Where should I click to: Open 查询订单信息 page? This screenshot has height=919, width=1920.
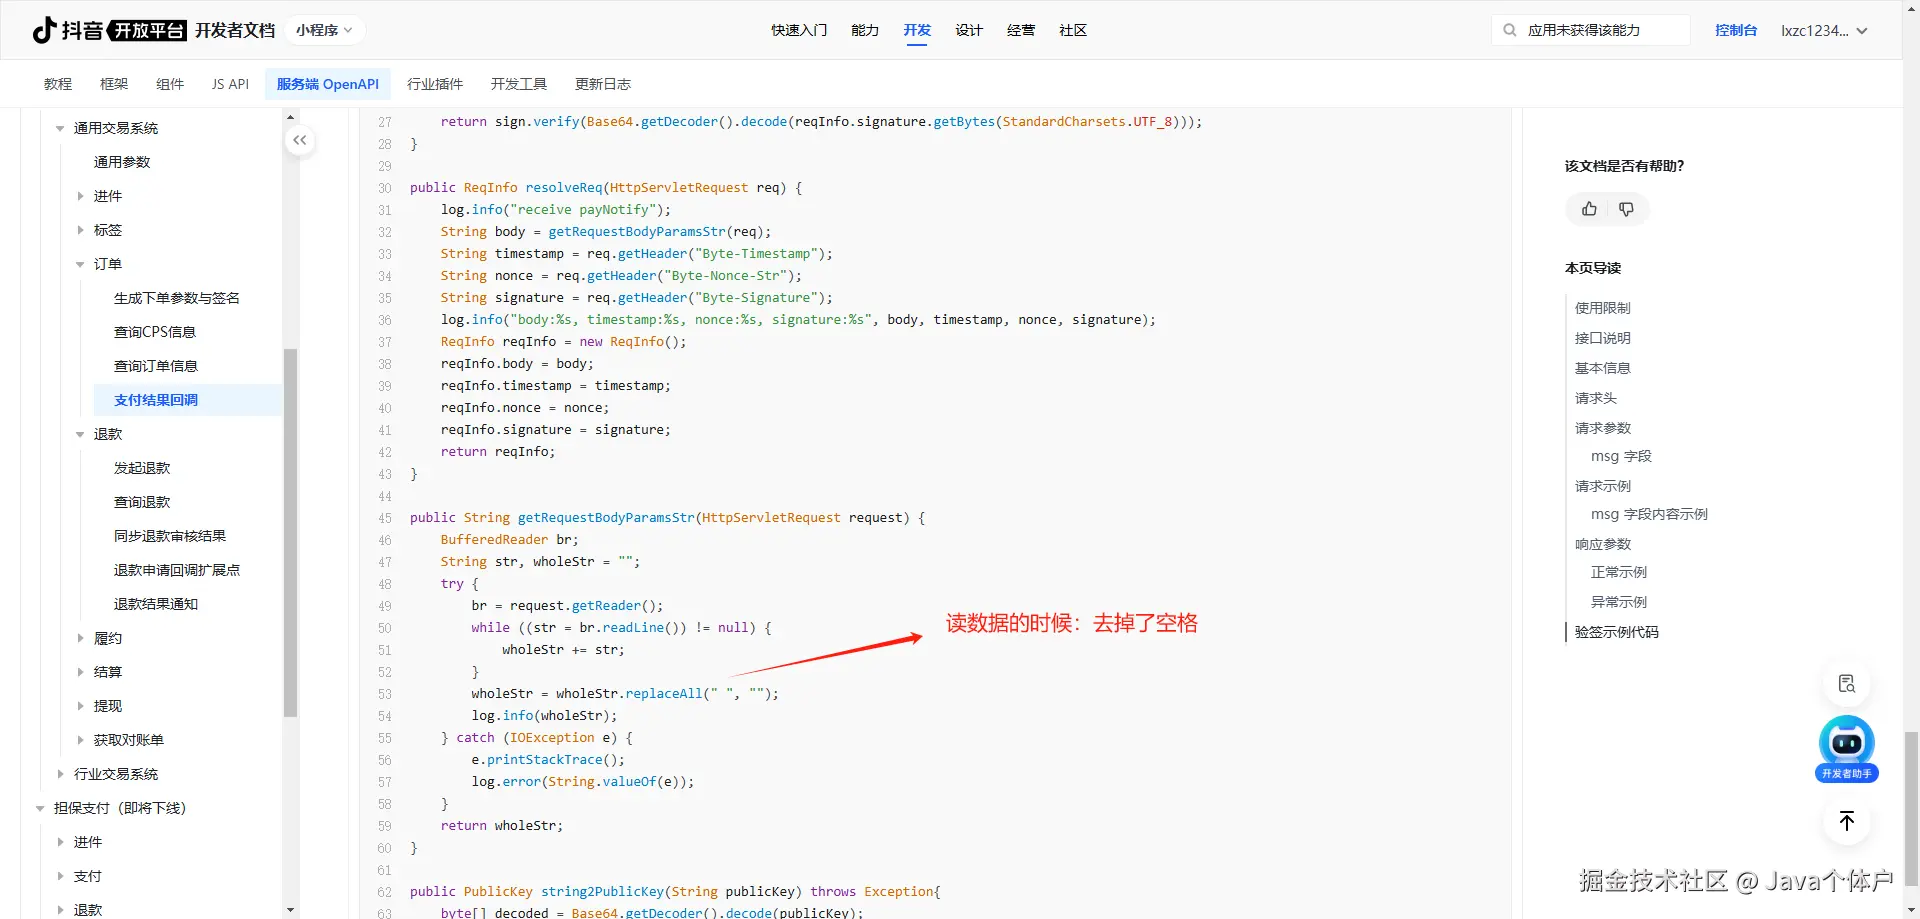click(x=156, y=366)
